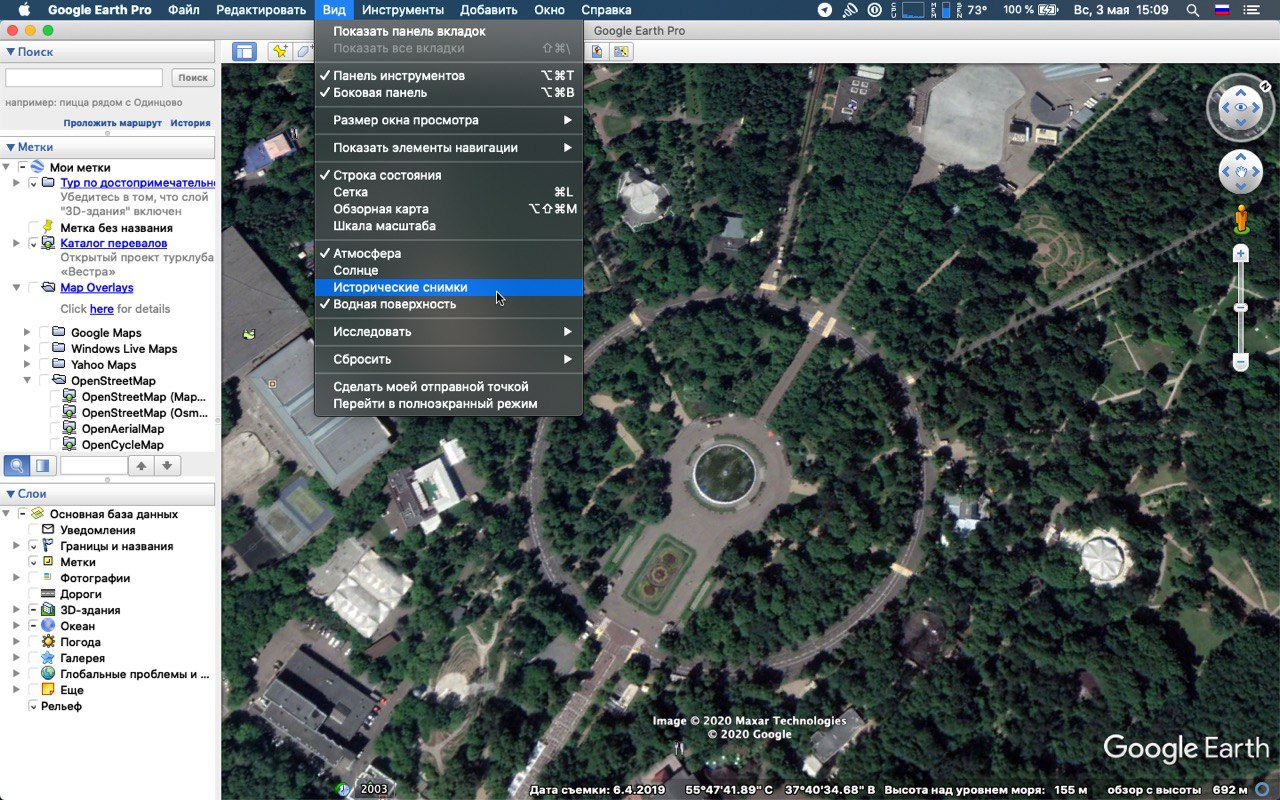Select the orange Street View pegman
Screen dimensions: 1280x800
click(x=1241, y=219)
